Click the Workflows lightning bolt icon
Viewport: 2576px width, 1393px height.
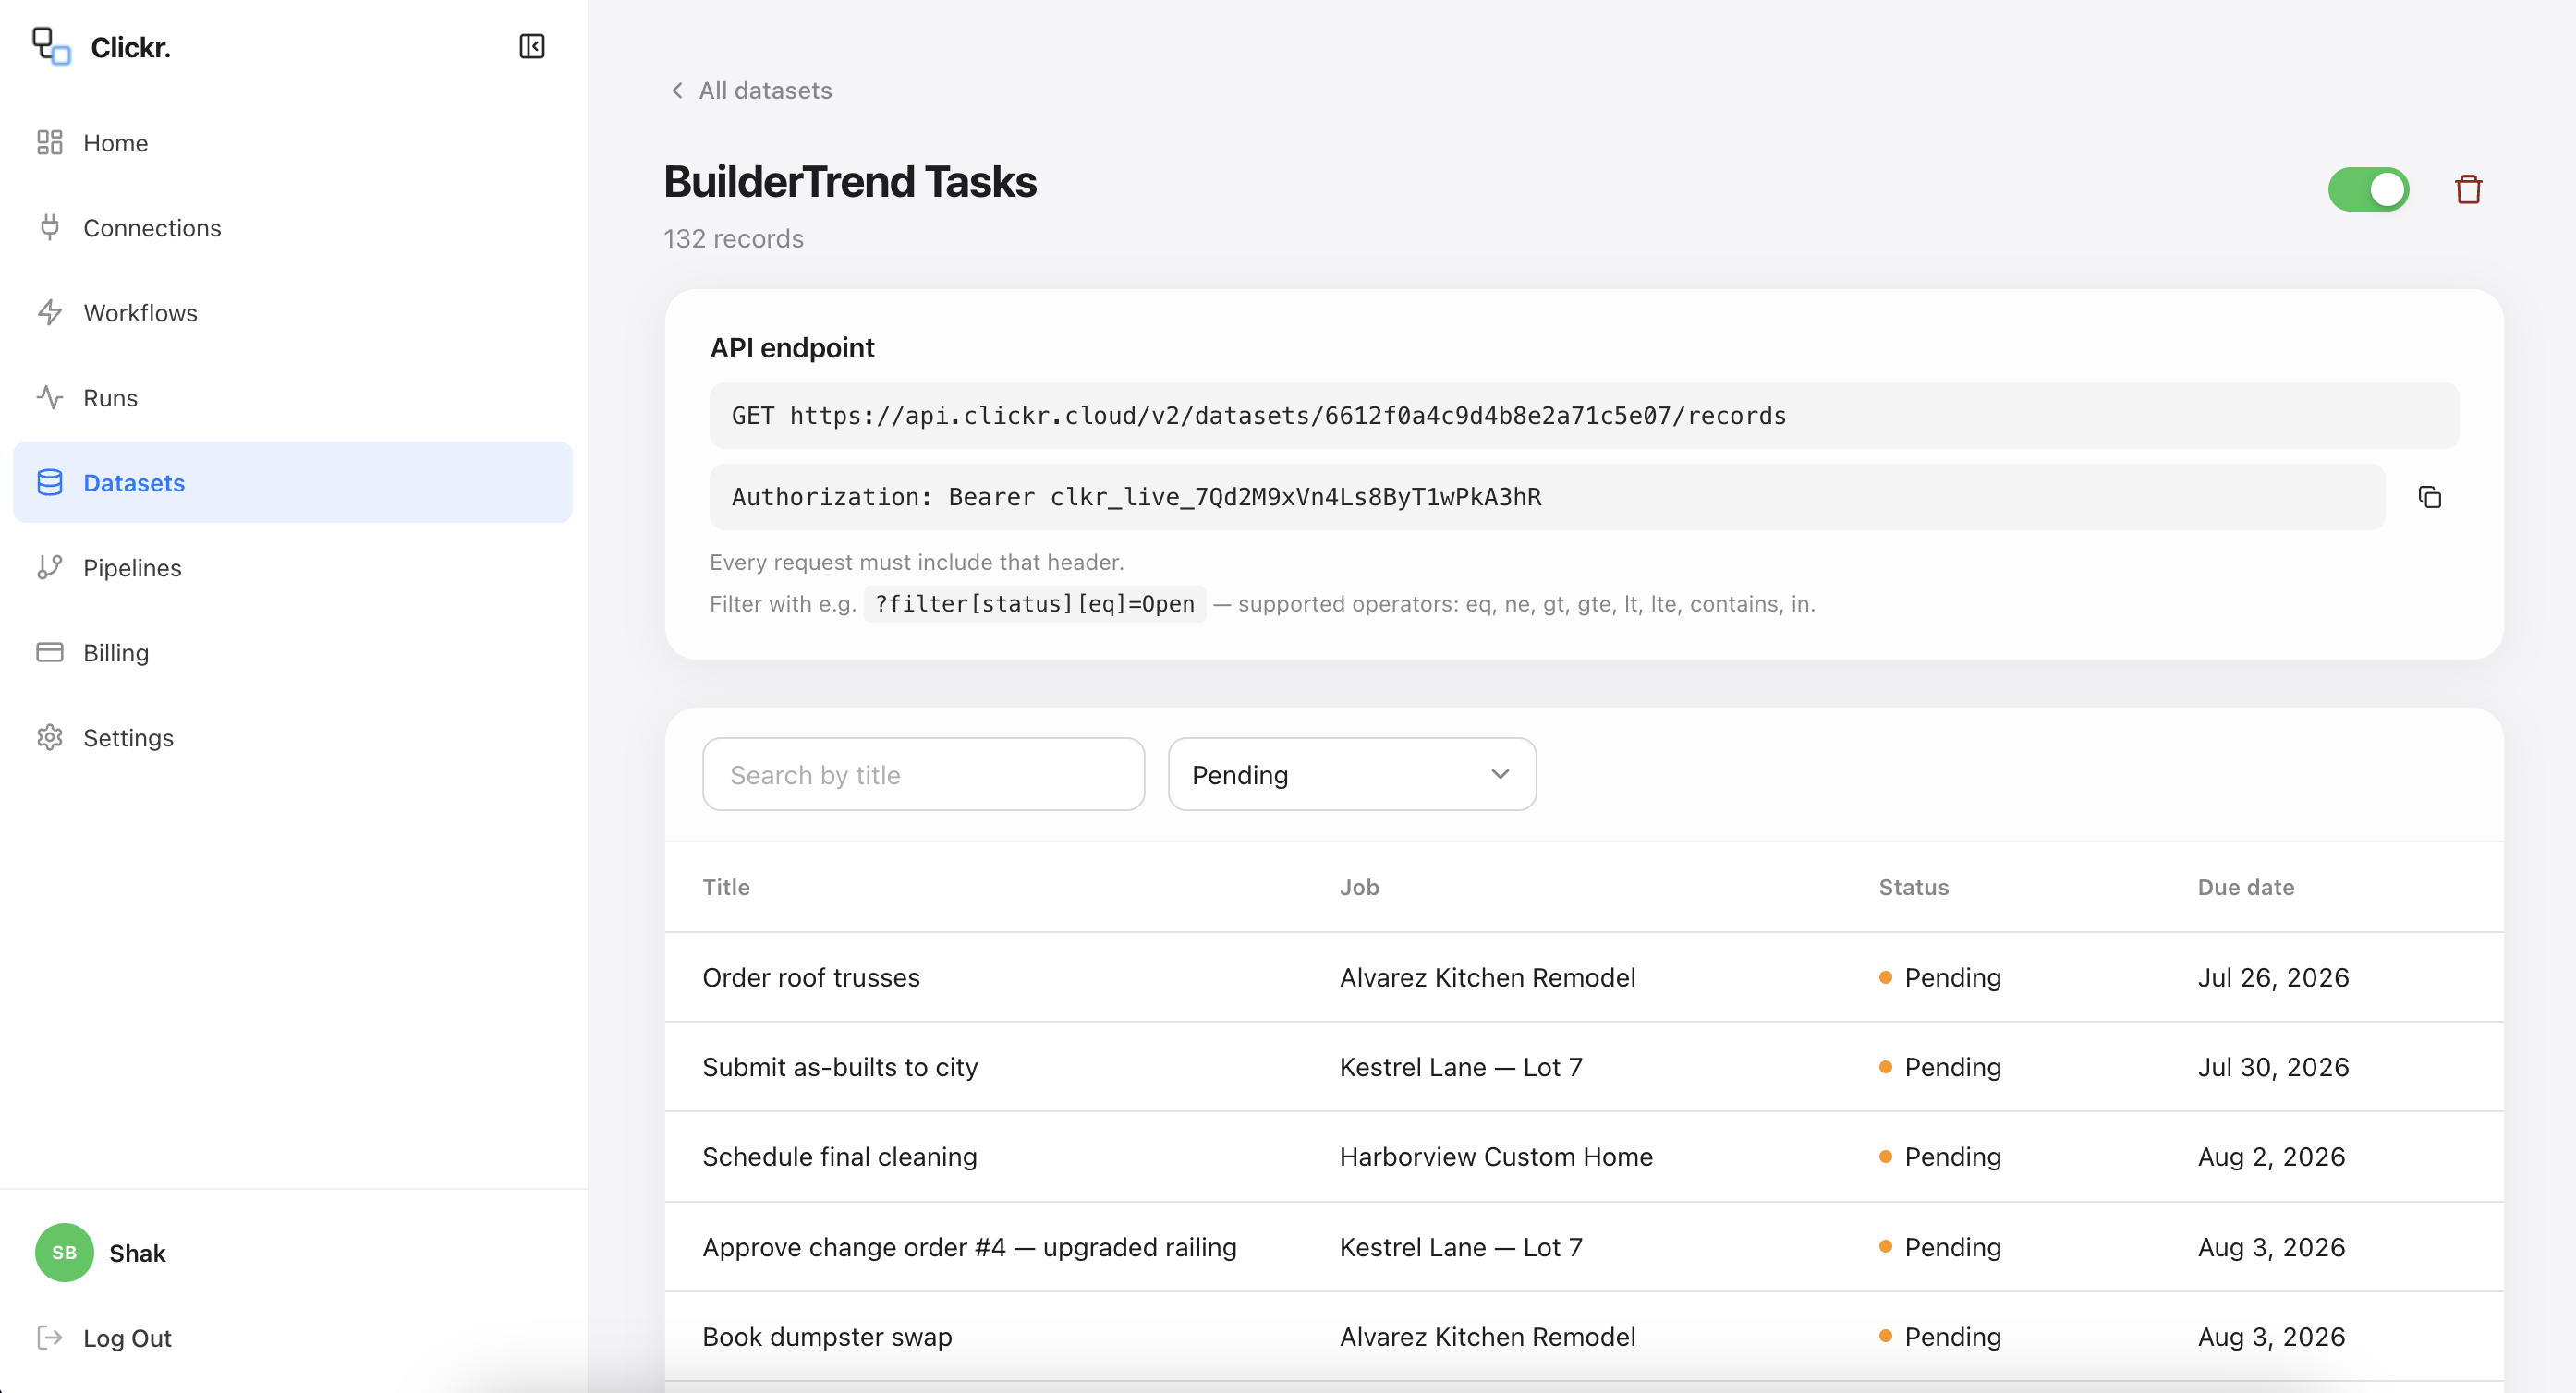(50, 313)
